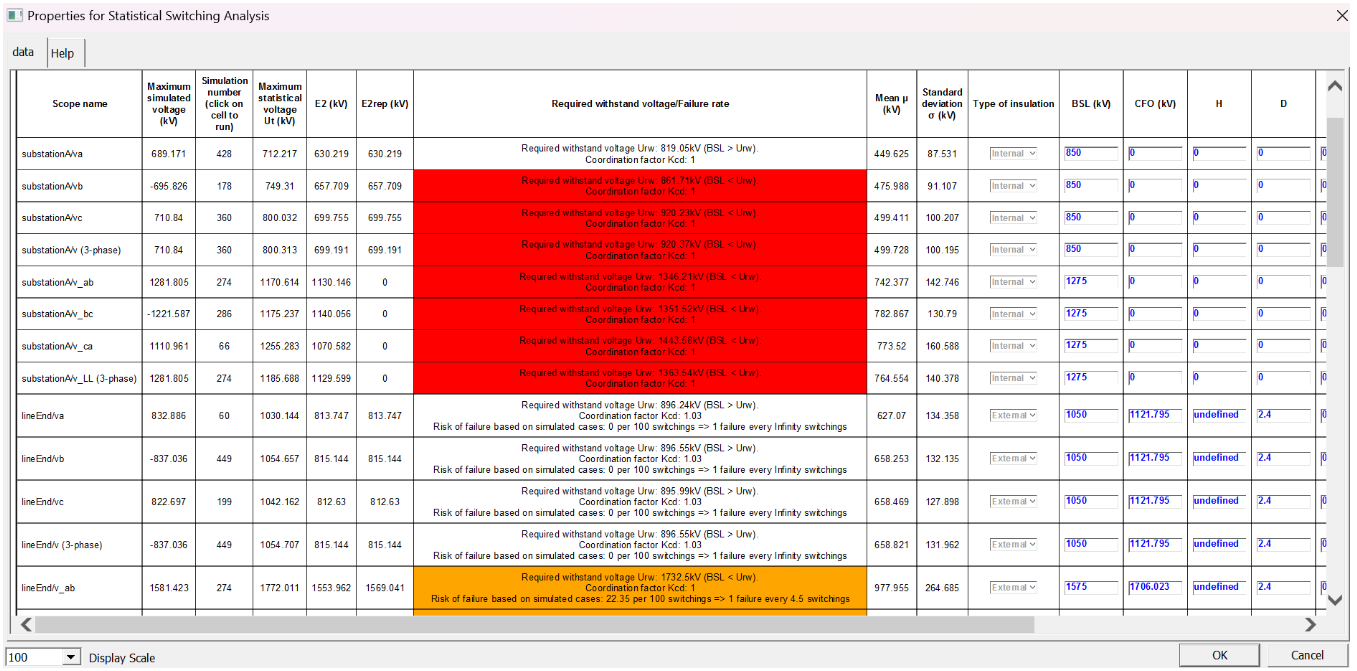
Task: Edit the BSL field showing 1575
Action: [1090, 587]
